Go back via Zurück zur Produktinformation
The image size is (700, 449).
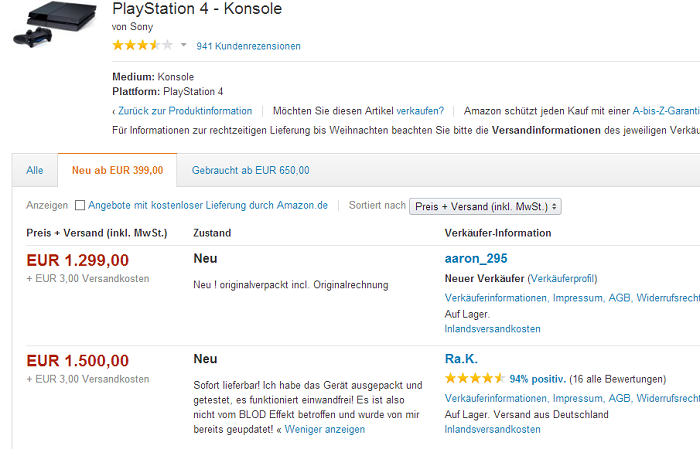(185, 111)
